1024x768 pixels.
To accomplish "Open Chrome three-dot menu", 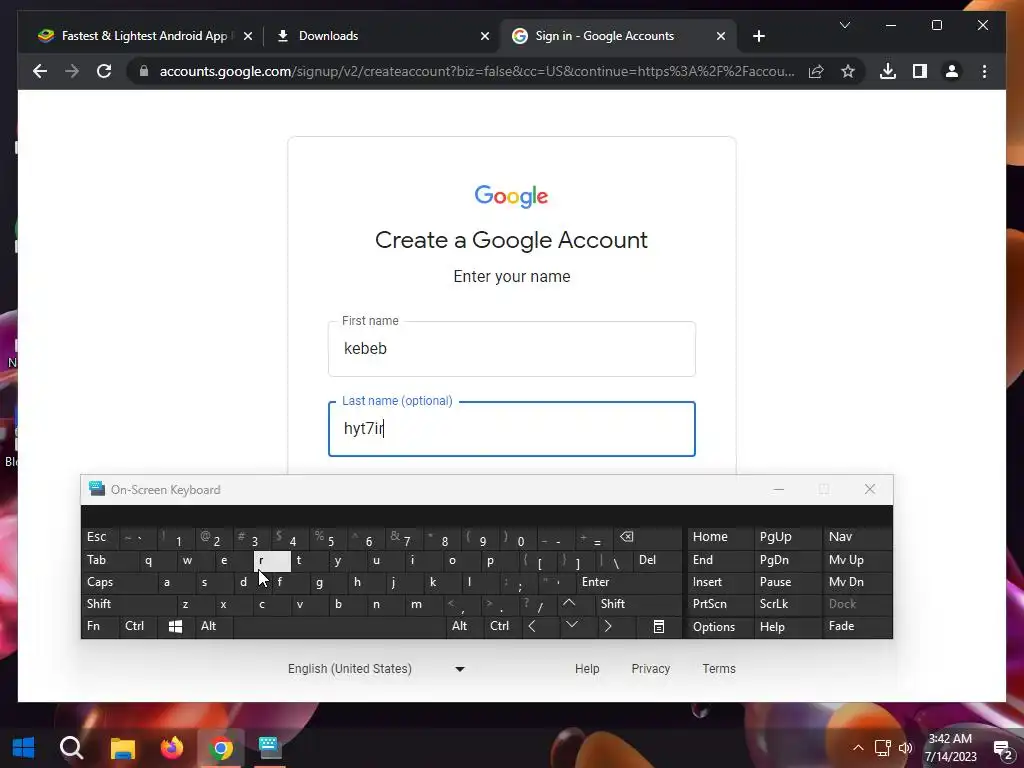I will [x=984, y=71].
